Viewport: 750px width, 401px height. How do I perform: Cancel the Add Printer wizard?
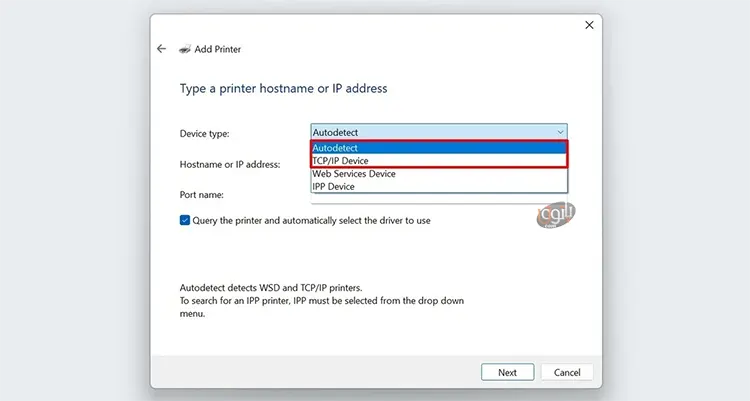tap(567, 372)
